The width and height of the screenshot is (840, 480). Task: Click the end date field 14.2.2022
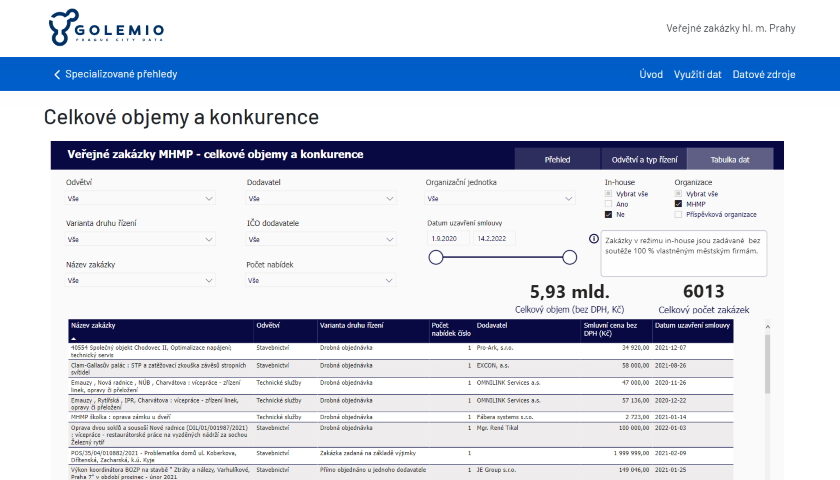pos(493,238)
